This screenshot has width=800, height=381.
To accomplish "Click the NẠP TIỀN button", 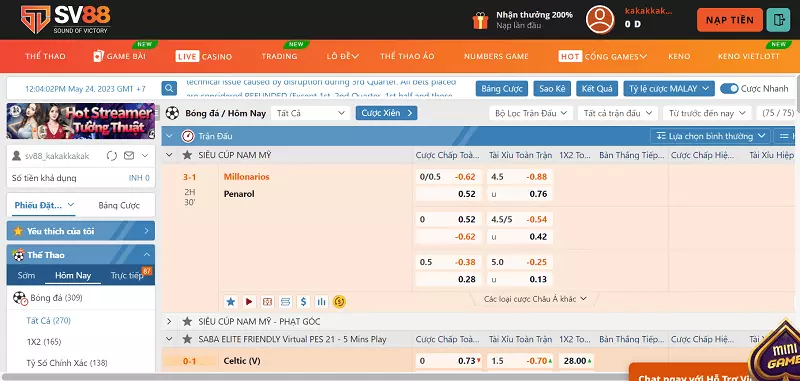I will (x=730, y=20).
